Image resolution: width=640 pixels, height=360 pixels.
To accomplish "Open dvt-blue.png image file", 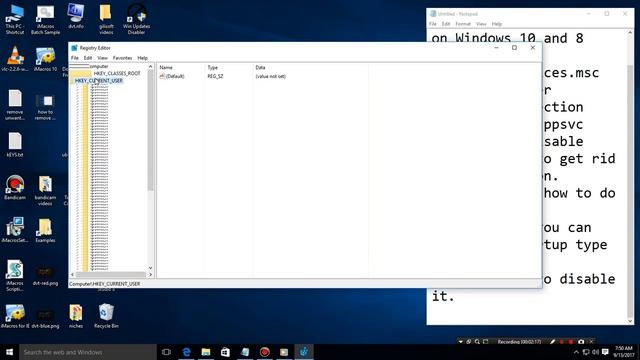I will tap(45, 318).
